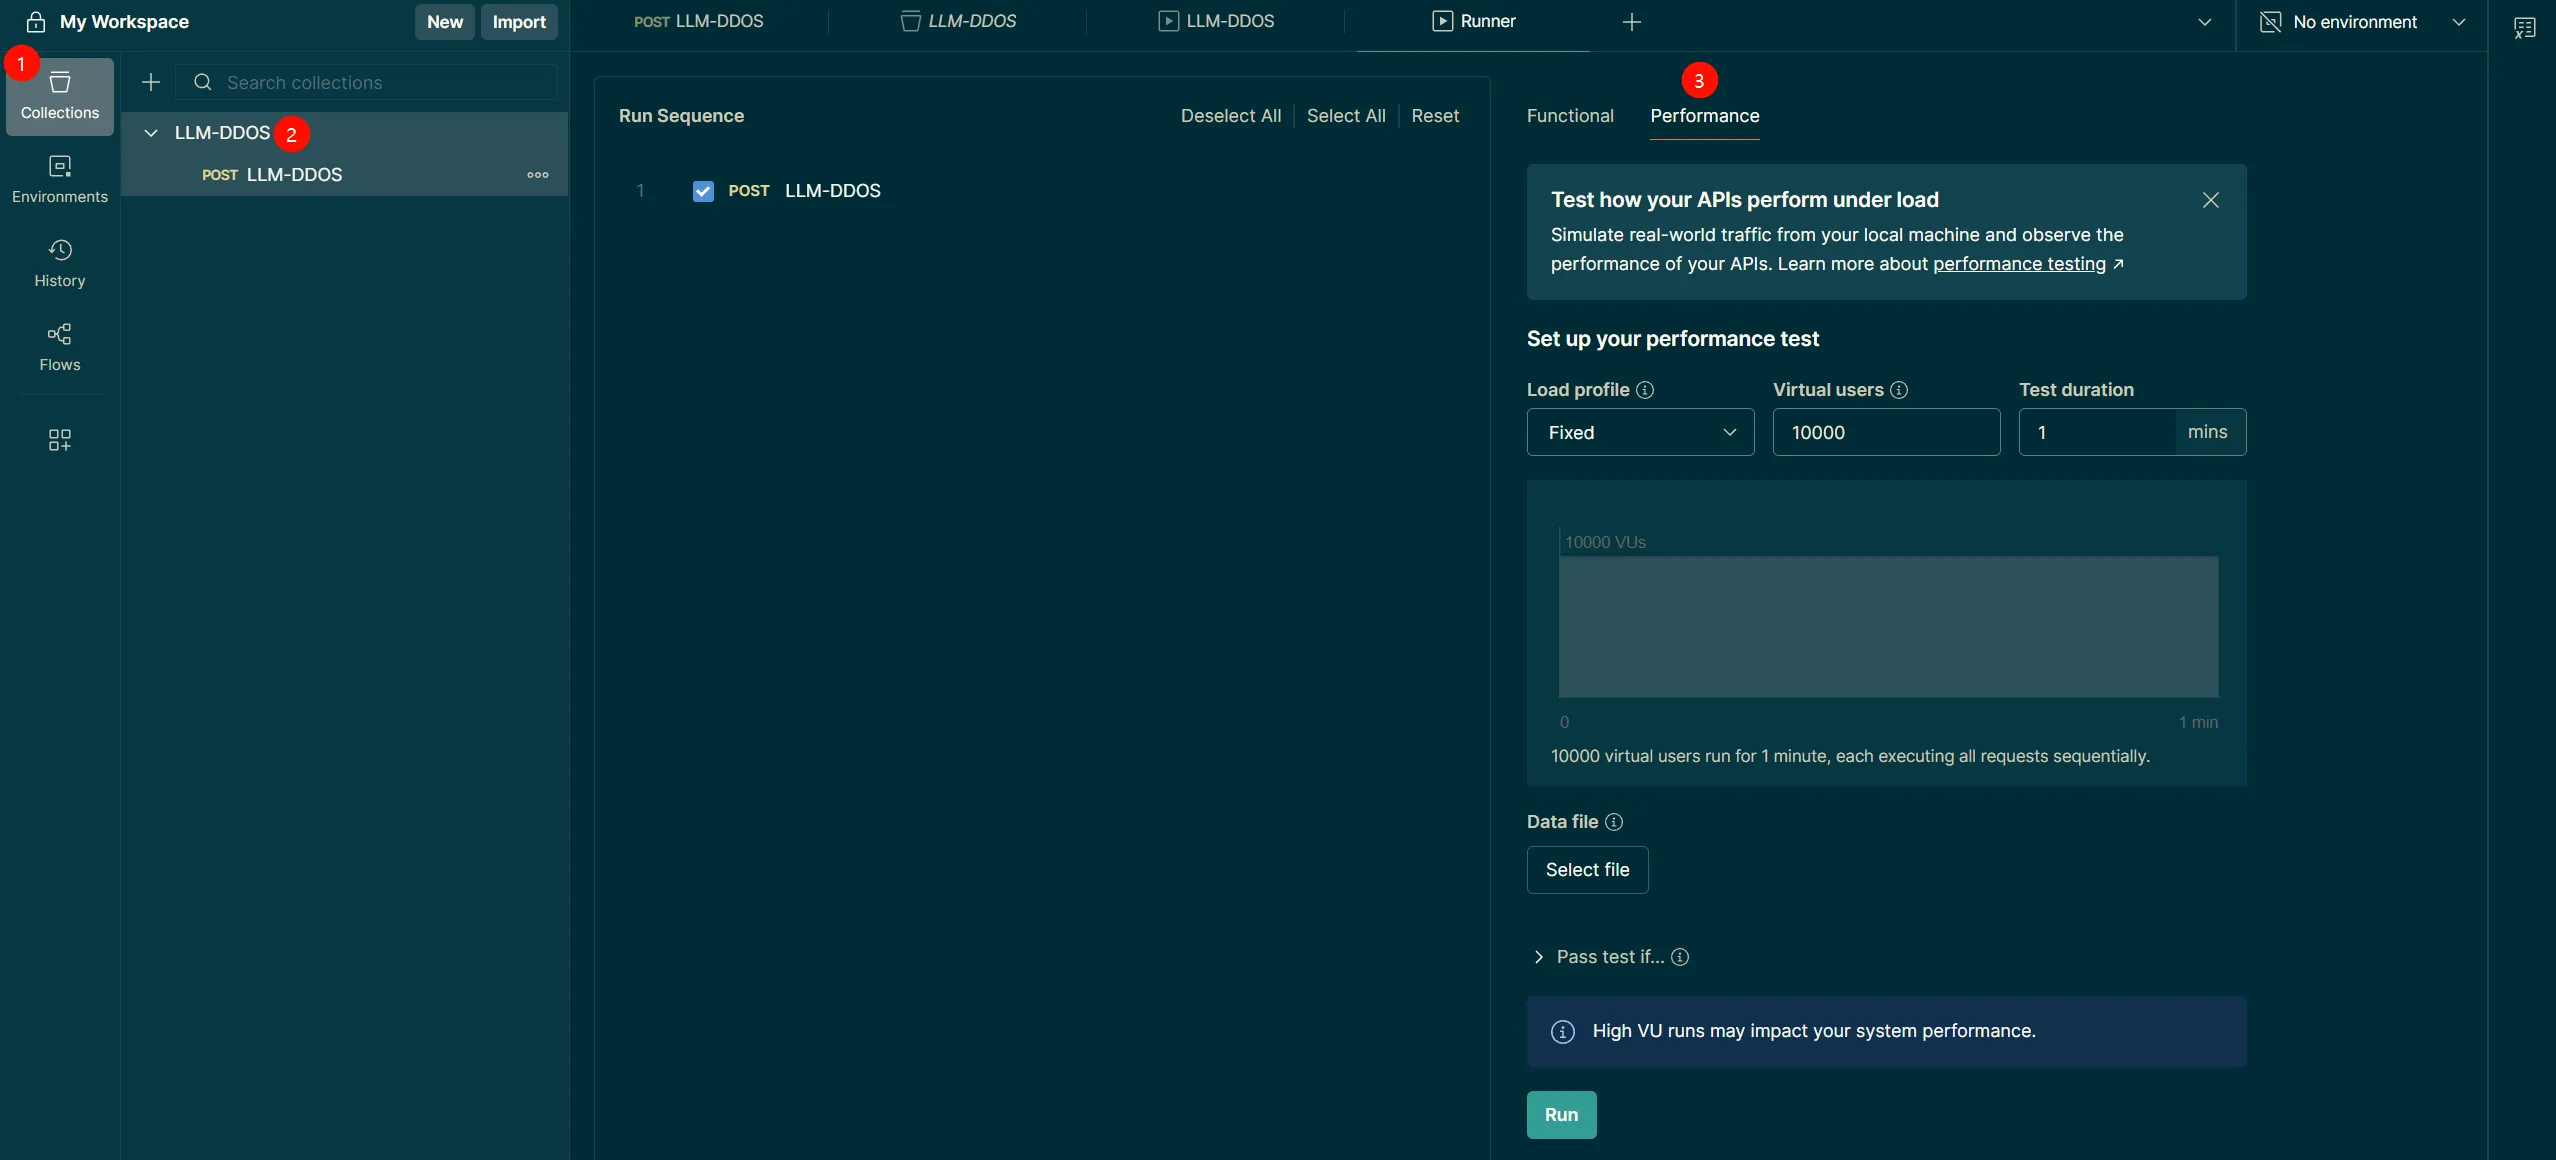The height and width of the screenshot is (1160, 2556).
Task: Select the Runner tab
Action: [1473, 21]
